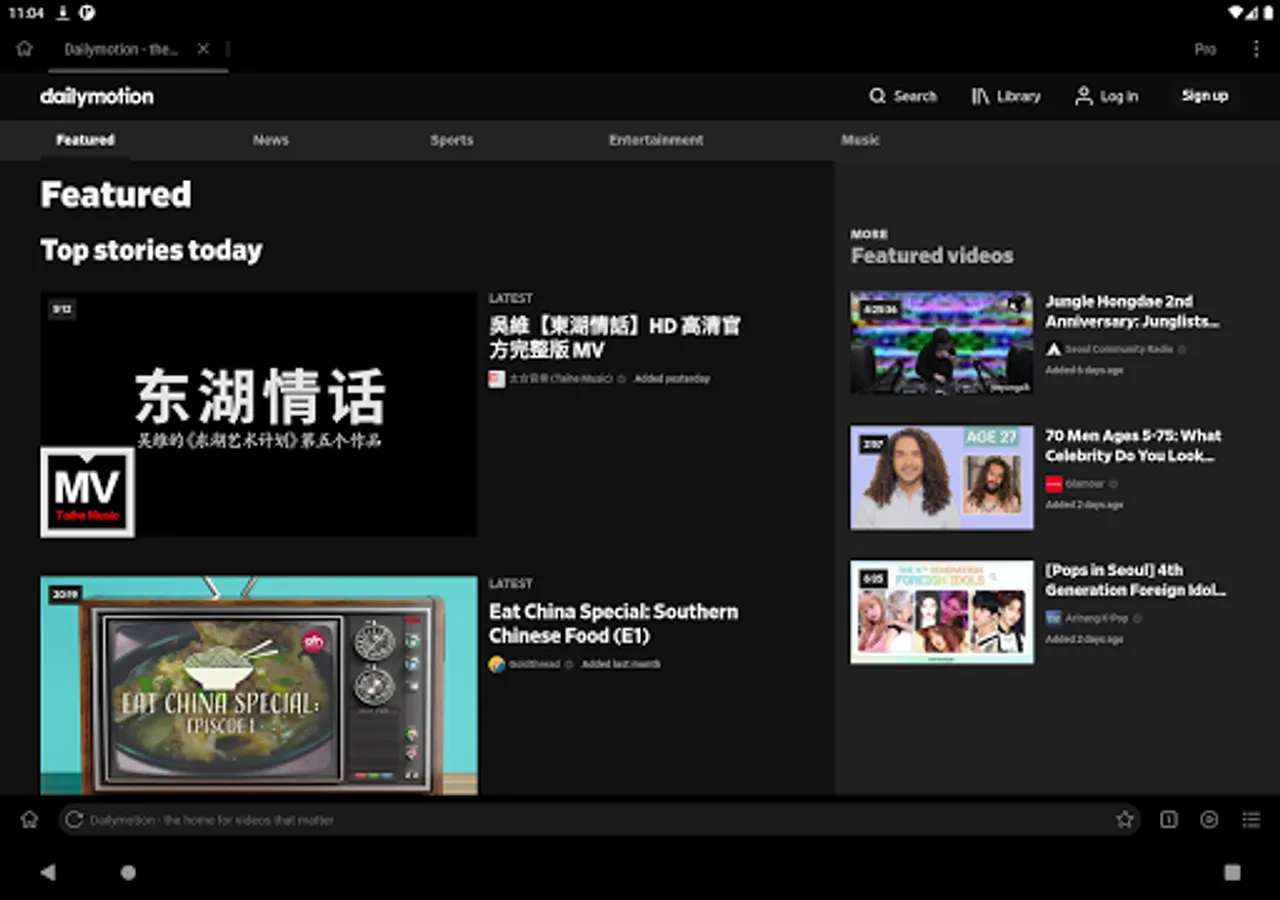Click the circular play icon in bottom toolbar
1280x900 pixels.
pos(1209,820)
